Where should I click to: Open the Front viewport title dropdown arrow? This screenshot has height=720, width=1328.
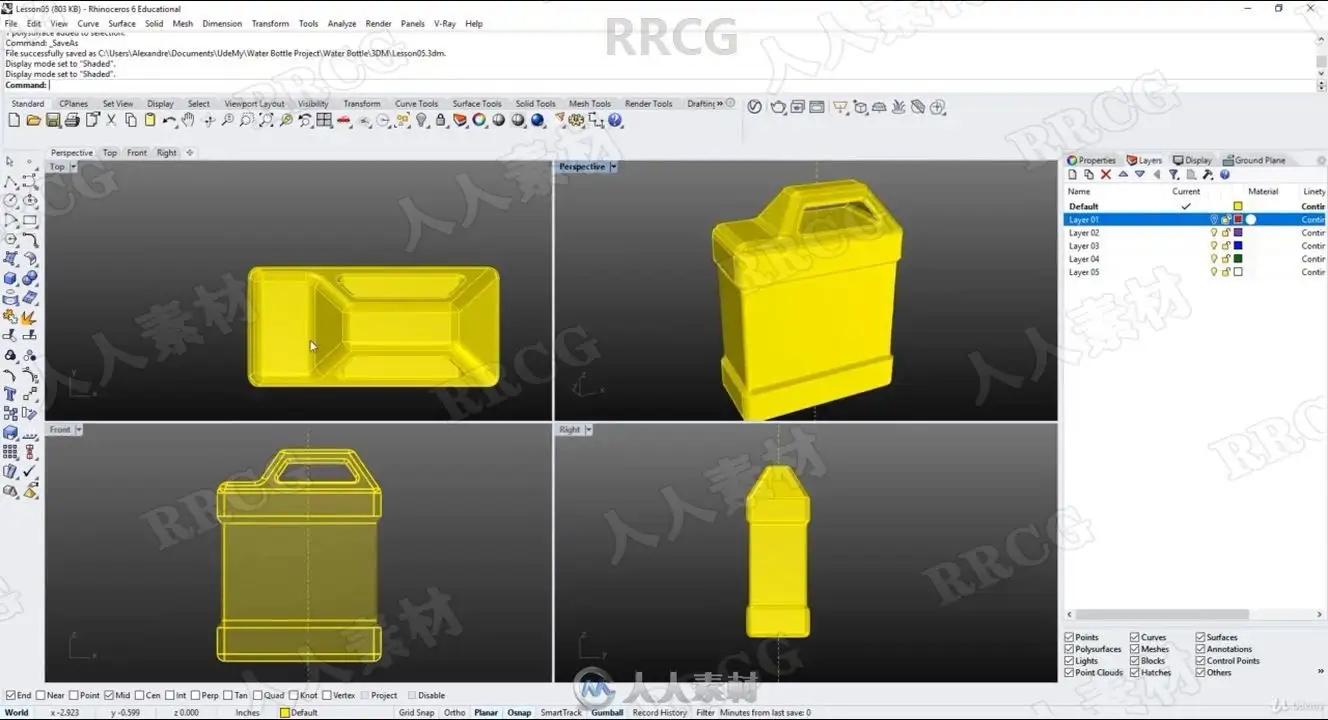(x=78, y=430)
